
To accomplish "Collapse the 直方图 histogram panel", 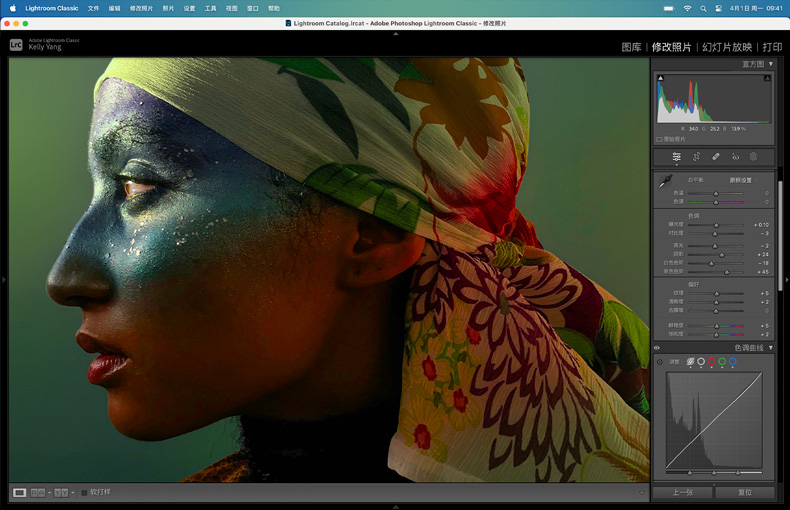I will pos(771,64).
